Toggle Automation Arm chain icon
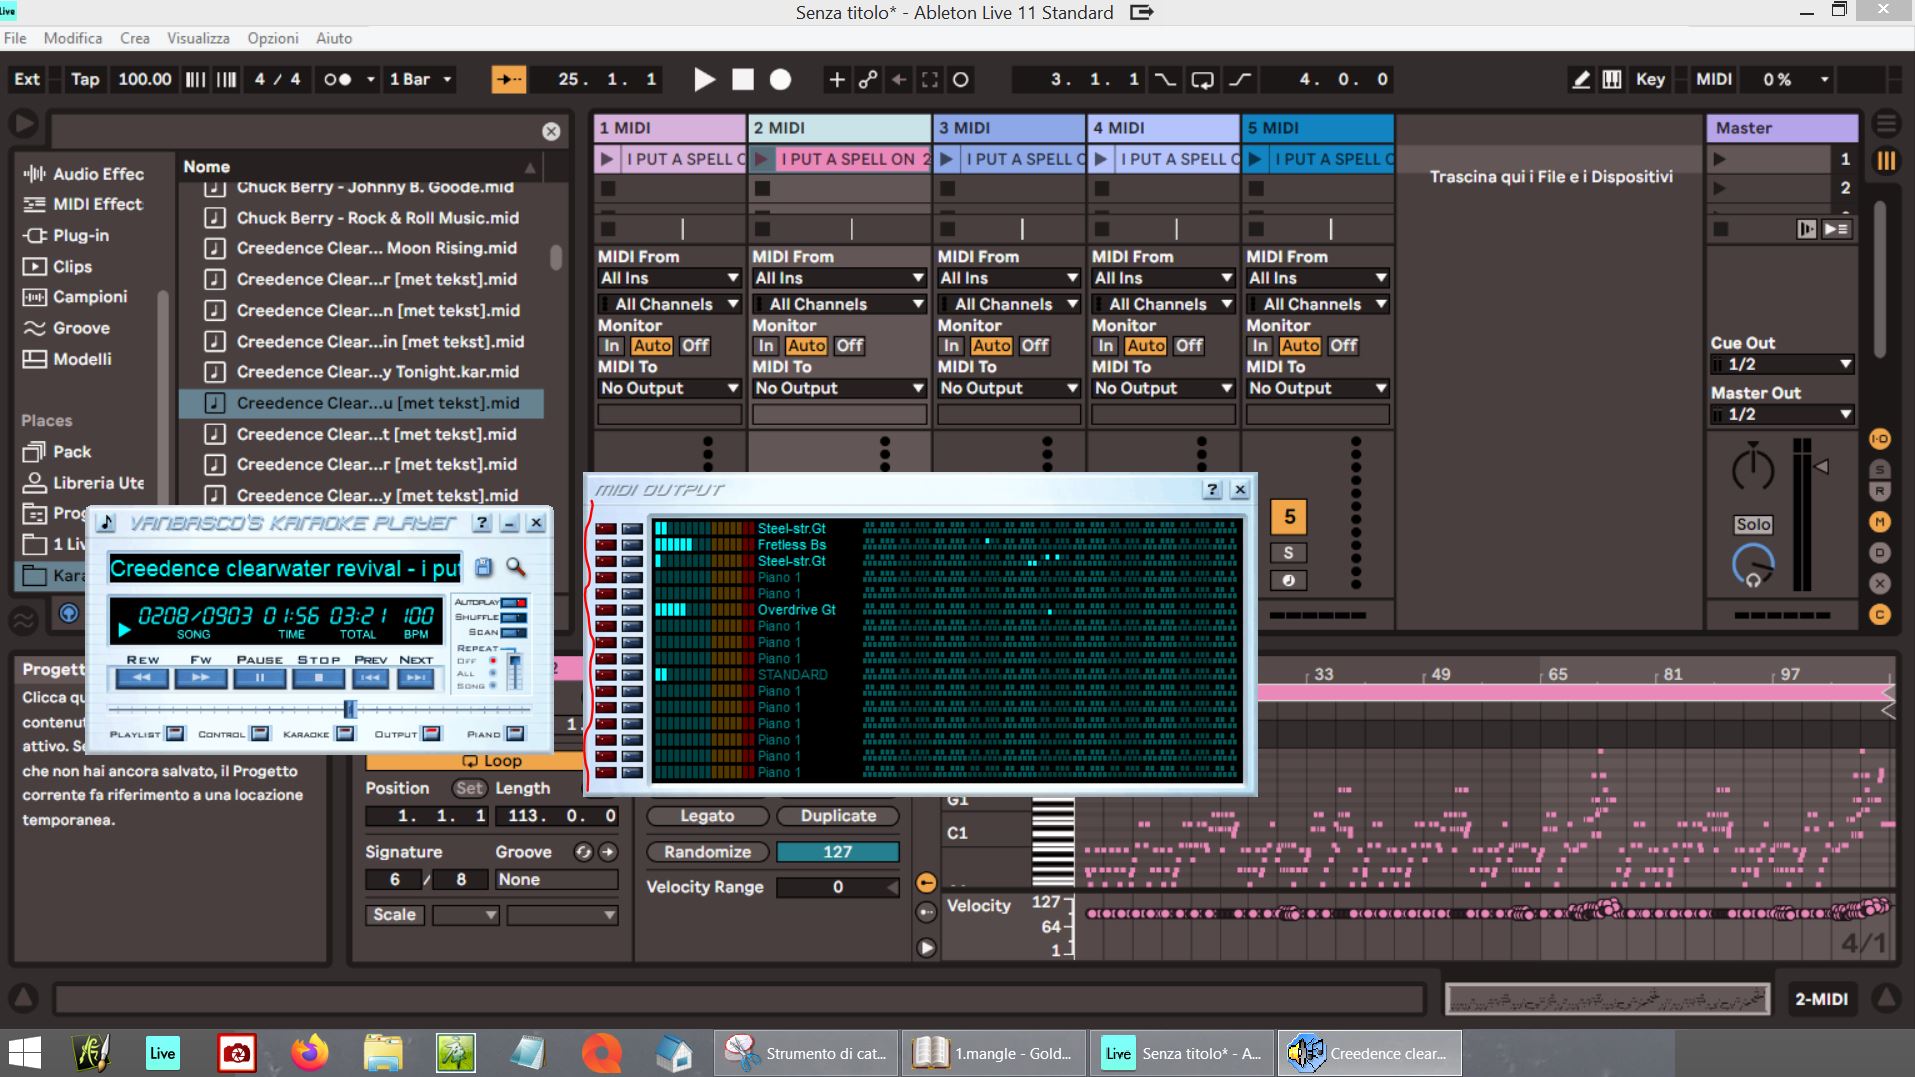Viewport: 1915px width, 1077px height. [x=868, y=80]
